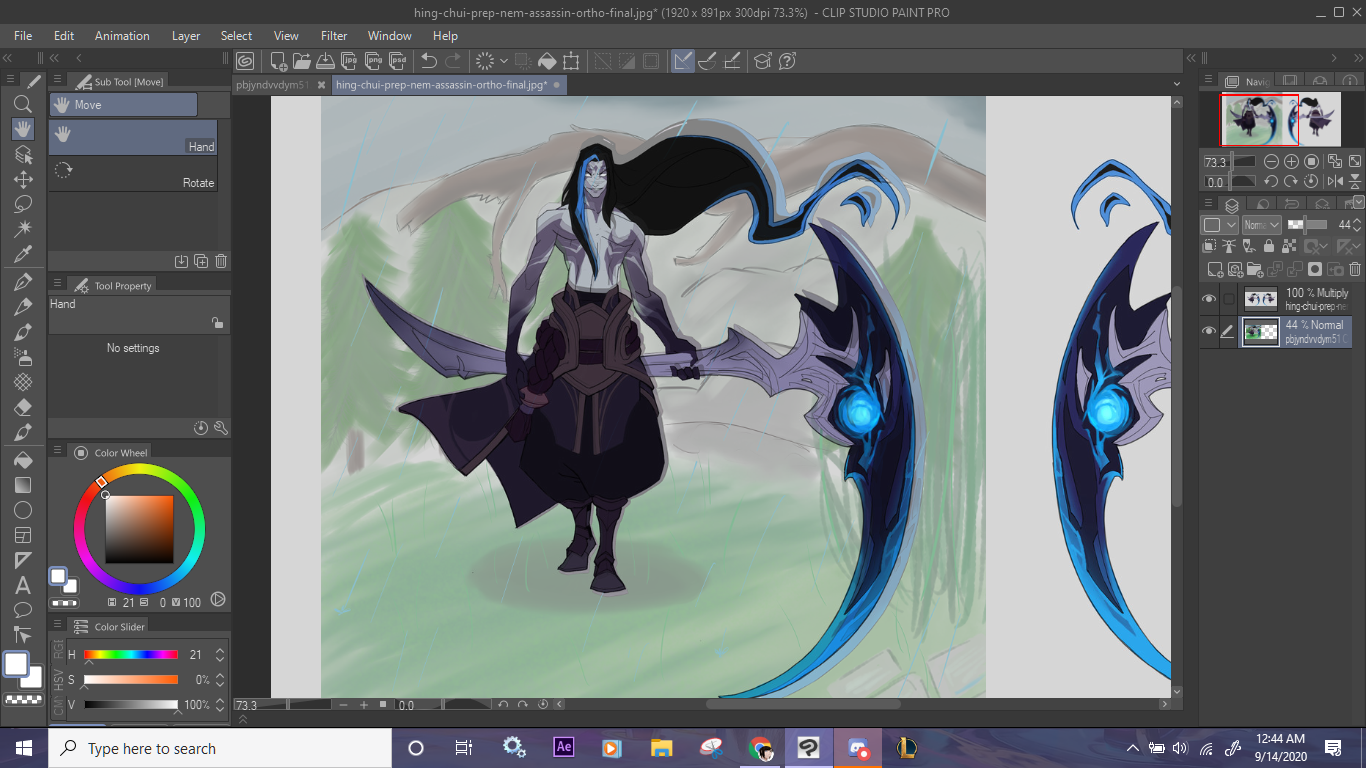Select the Eyedropper tool
This screenshot has width=1366, height=768.
(x=23, y=254)
